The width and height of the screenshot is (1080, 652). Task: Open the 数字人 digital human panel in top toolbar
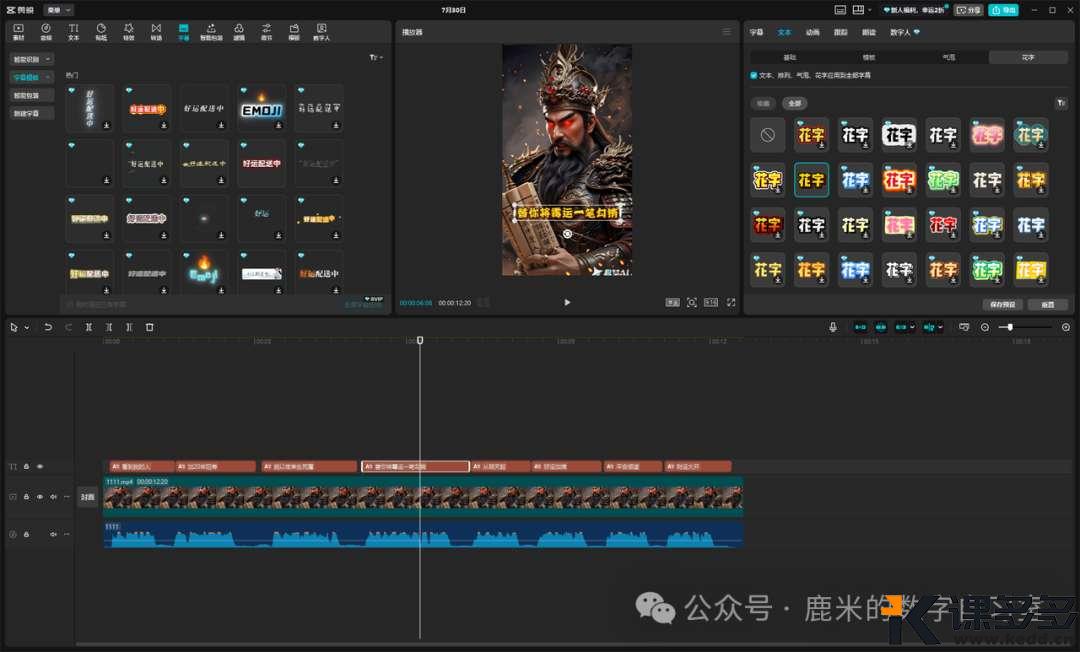322,32
